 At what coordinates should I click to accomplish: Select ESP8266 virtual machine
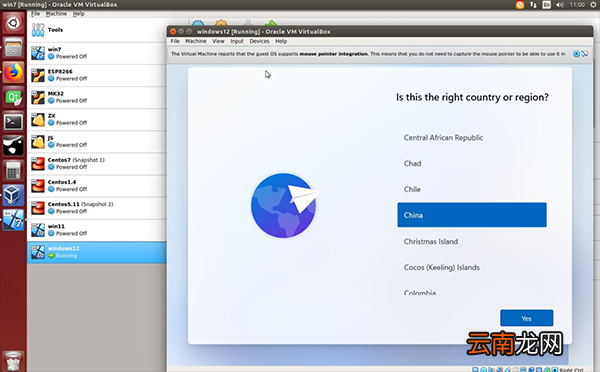pyautogui.click(x=96, y=75)
